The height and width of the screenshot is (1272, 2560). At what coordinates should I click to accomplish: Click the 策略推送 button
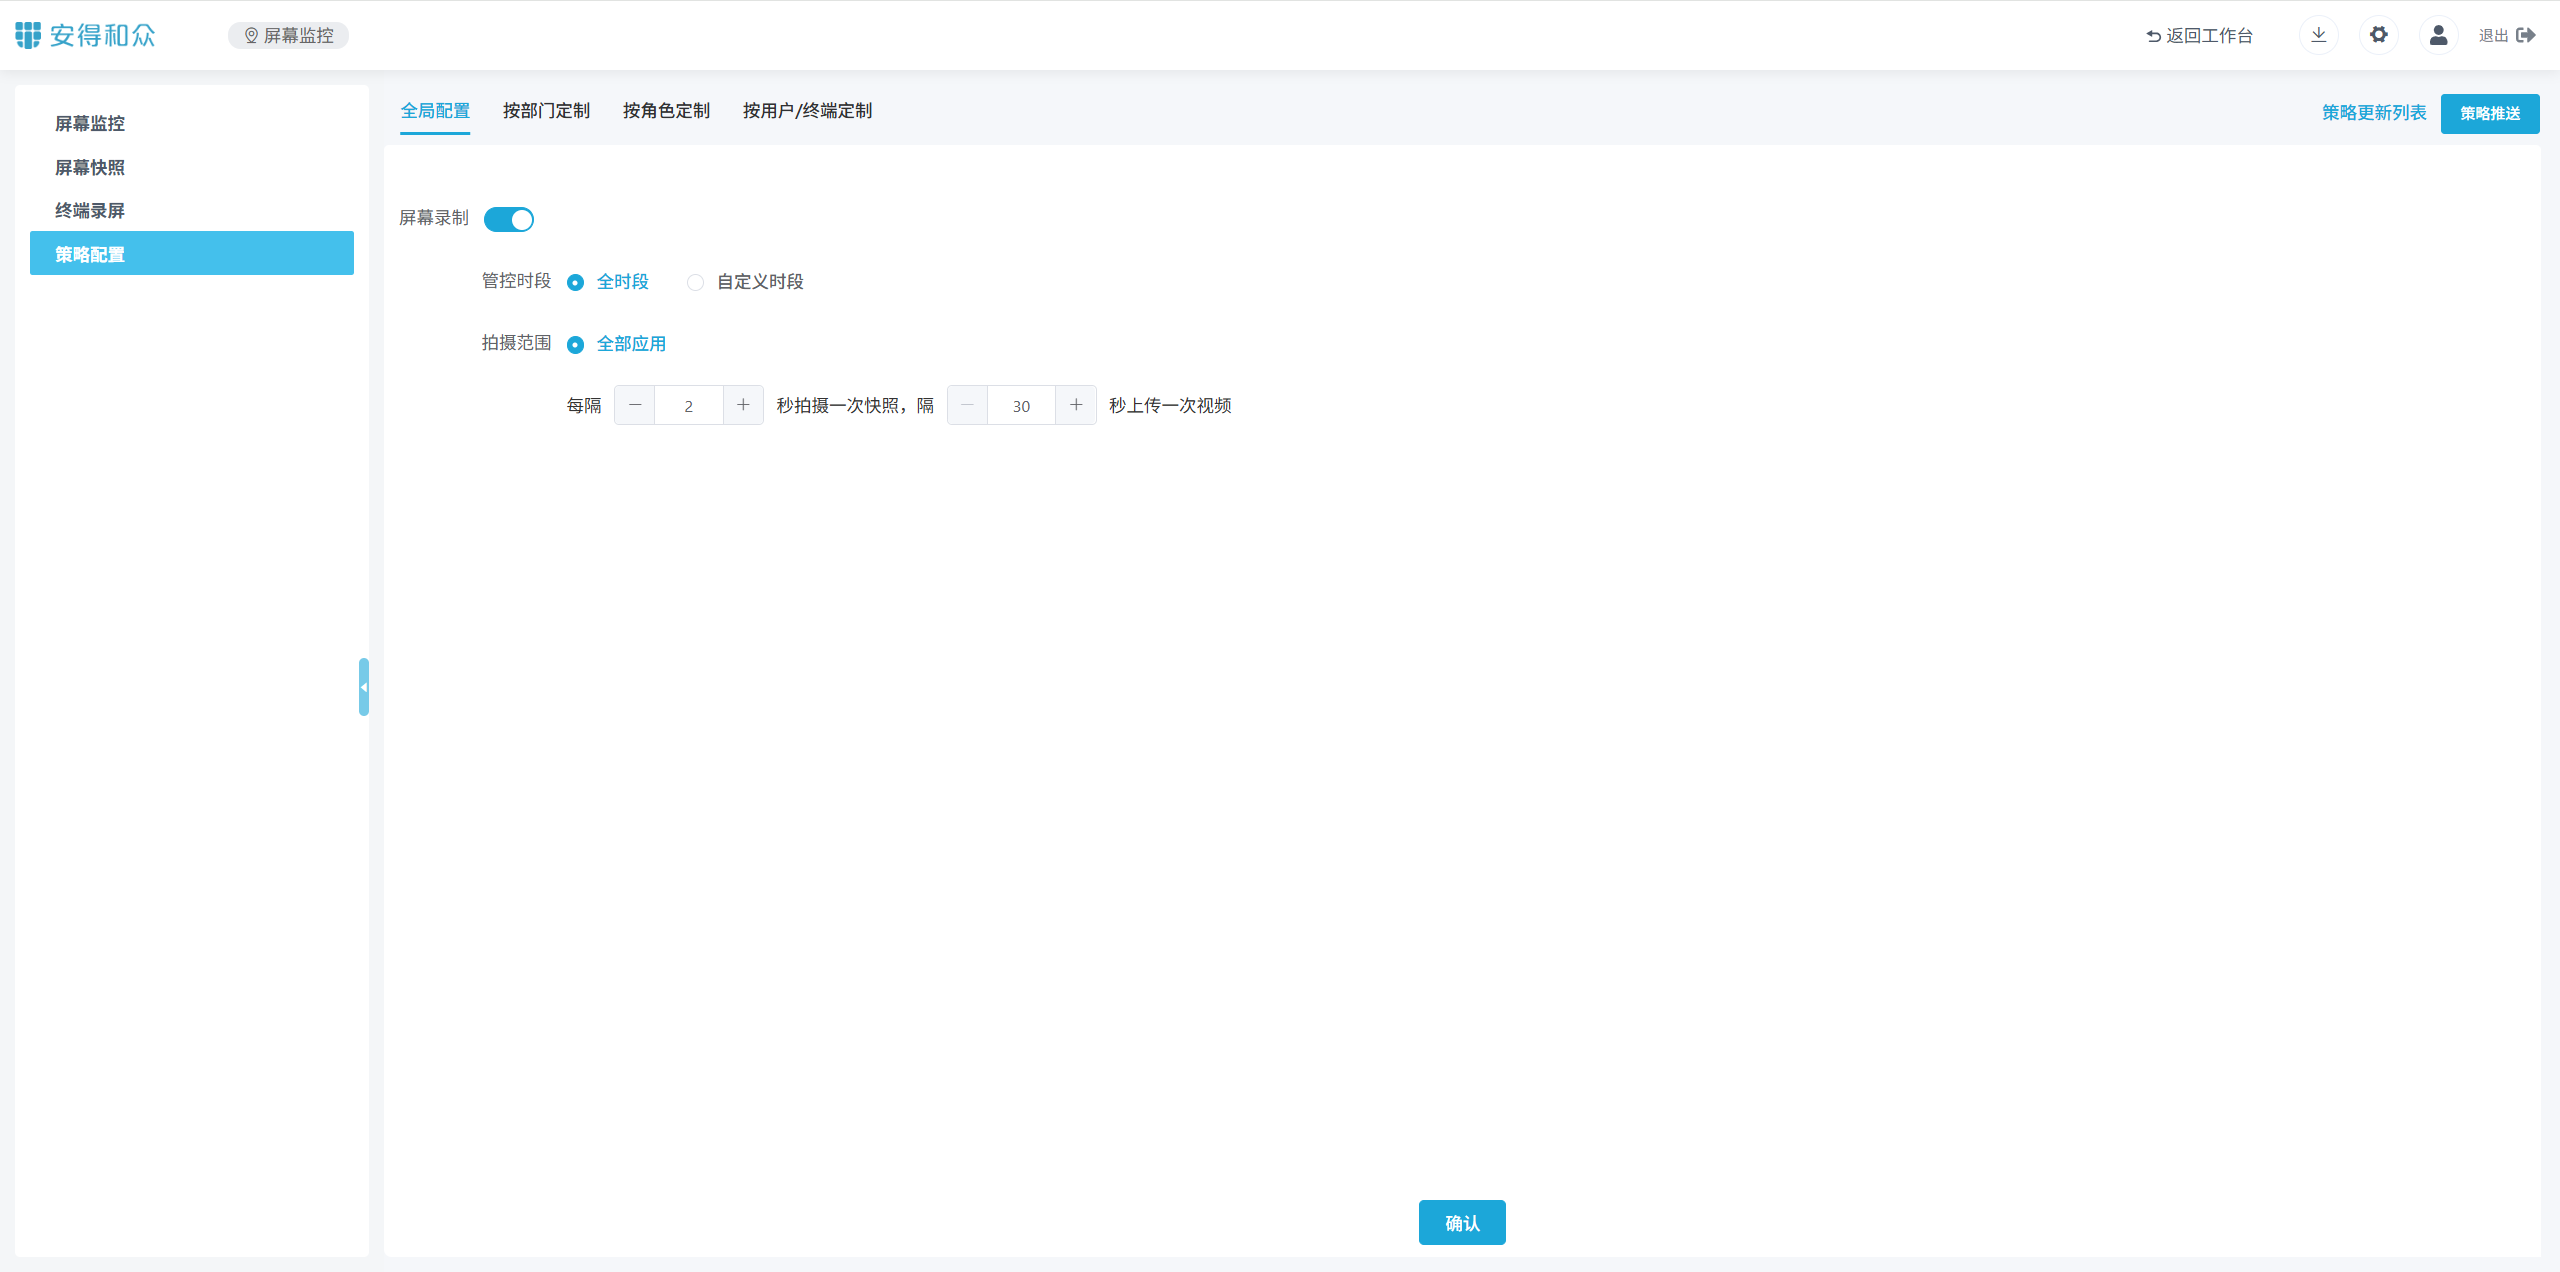tap(2489, 113)
